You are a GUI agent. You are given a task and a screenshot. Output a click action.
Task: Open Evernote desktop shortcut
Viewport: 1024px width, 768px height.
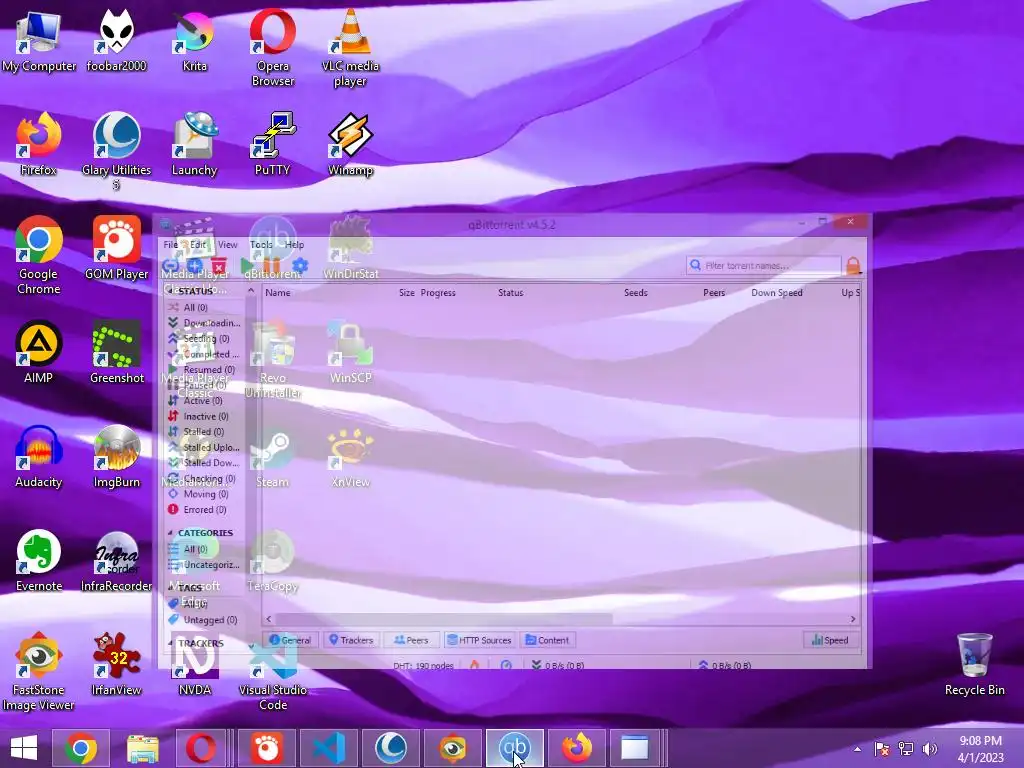[x=39, y=560]
